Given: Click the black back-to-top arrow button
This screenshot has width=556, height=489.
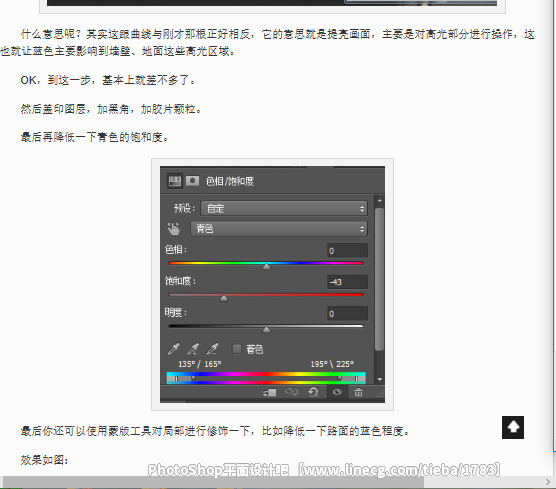Looking at the screenshot, I should click(513, 427).
